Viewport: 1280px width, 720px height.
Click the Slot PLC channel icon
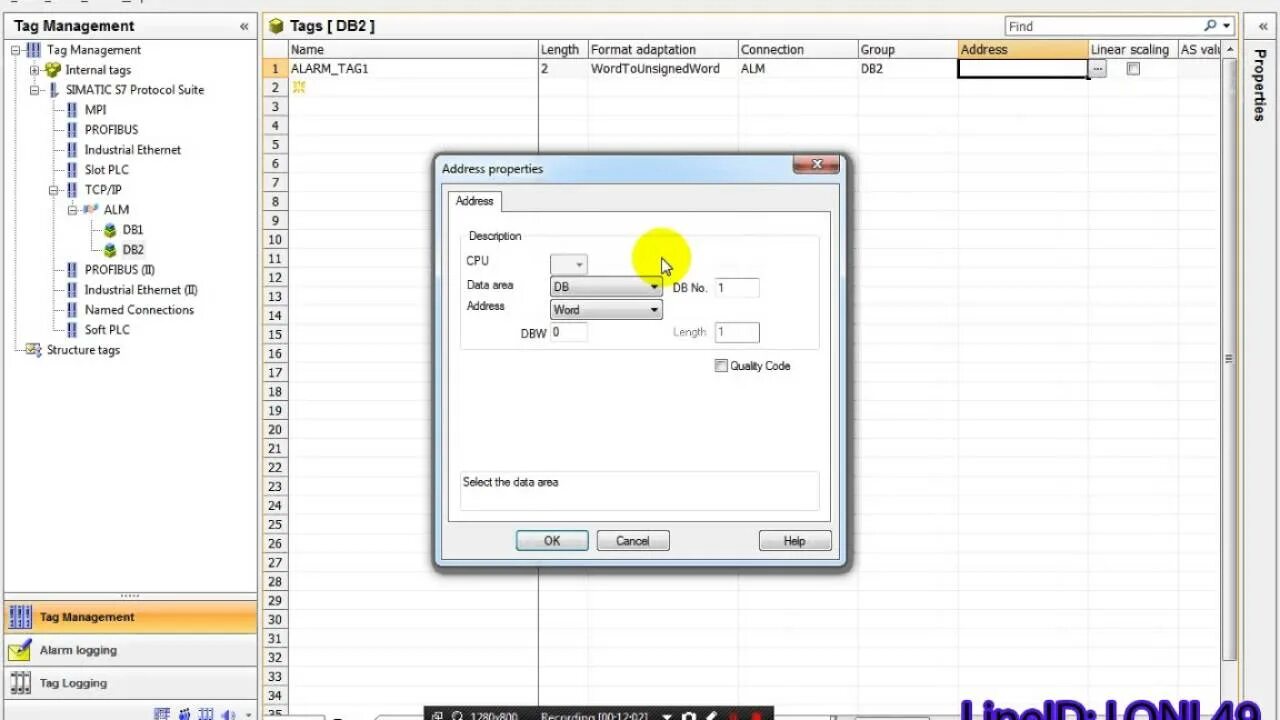[x=72, y=170]
